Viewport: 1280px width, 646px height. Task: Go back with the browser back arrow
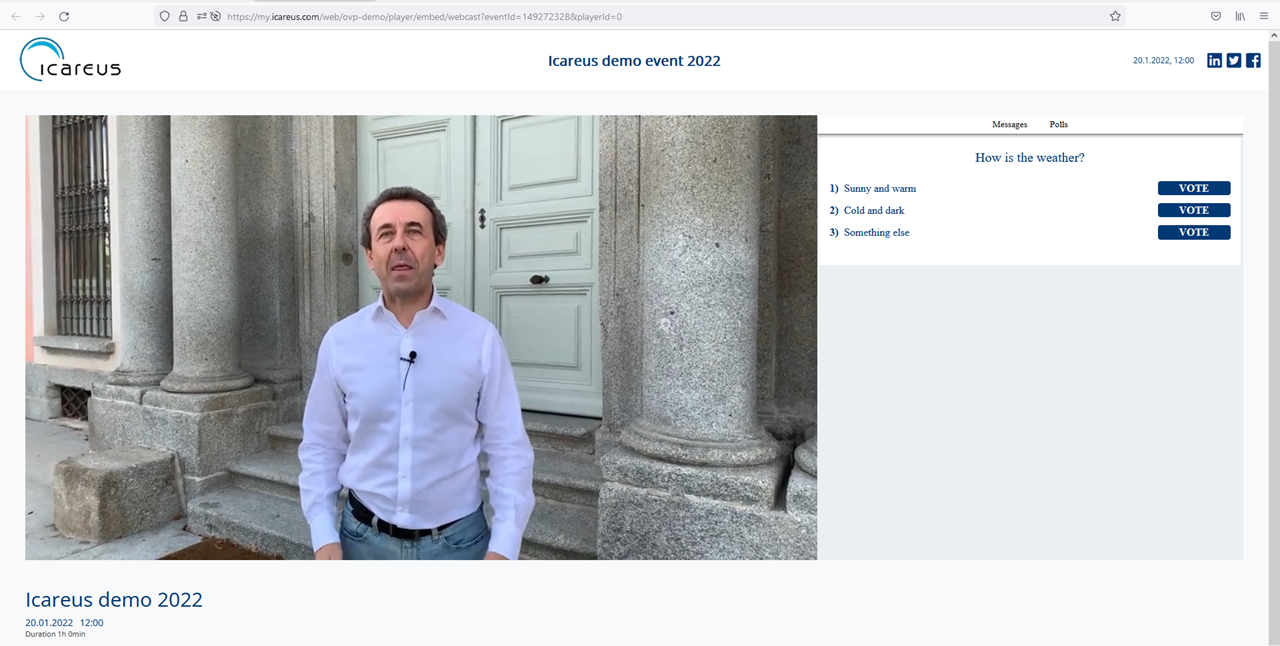point(16,17)
